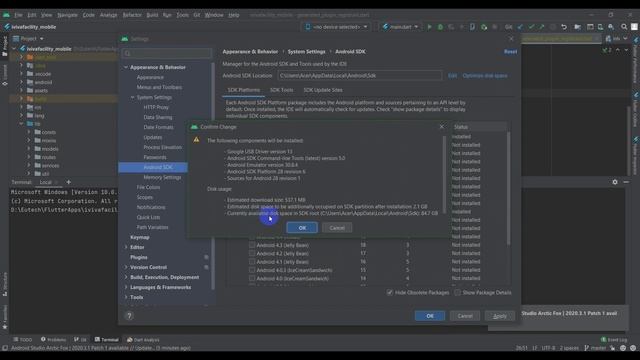Click the Git commit checkmark icon
This screenshot has height=360, width=640.
[x=531, y=27]
